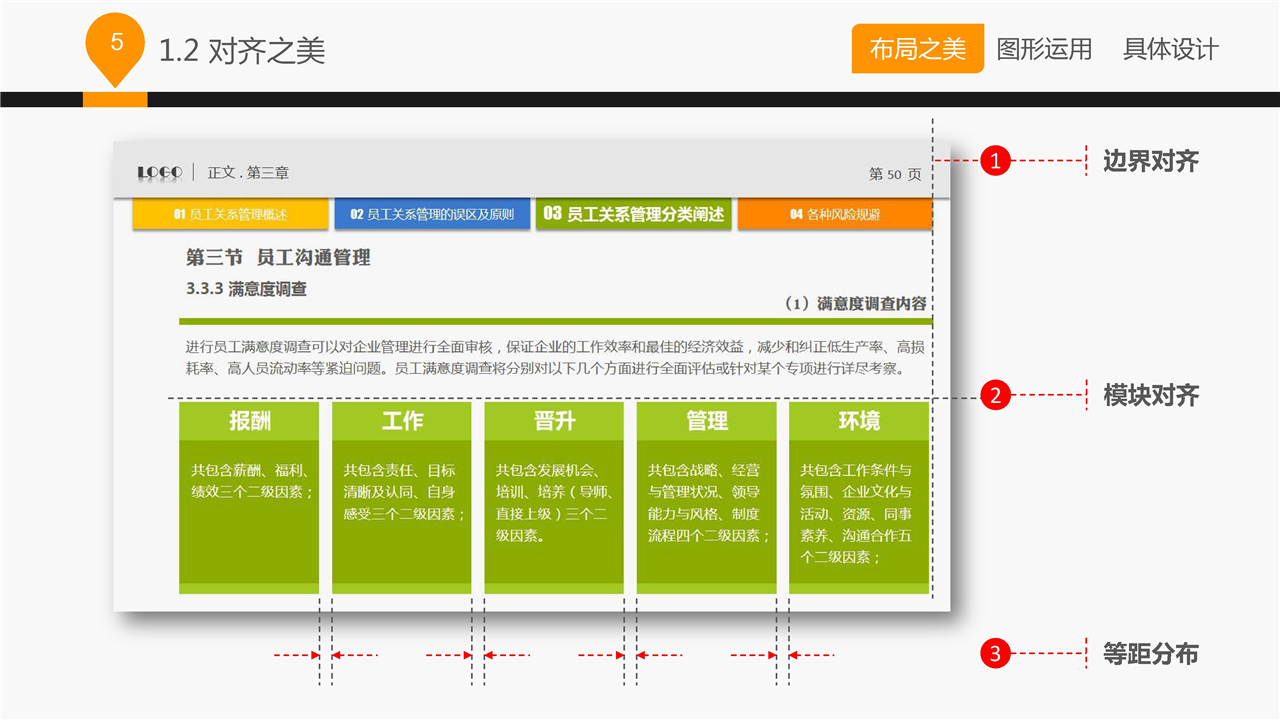Click the 报酬 green card header
The image size is (1280, 720).
tap(249, 421)
